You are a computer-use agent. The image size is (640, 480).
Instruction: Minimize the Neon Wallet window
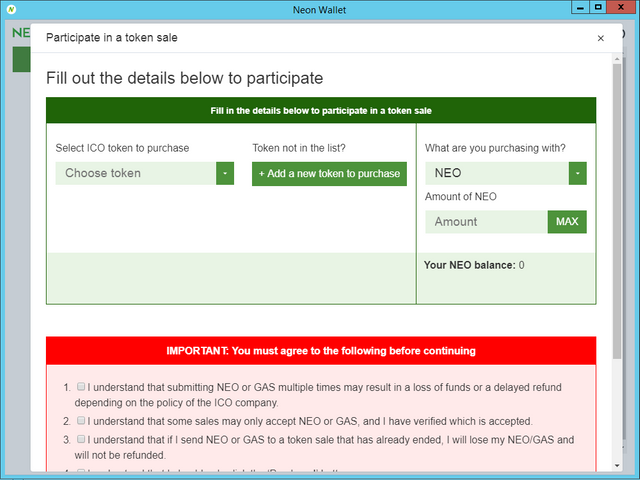pos(580,7)
